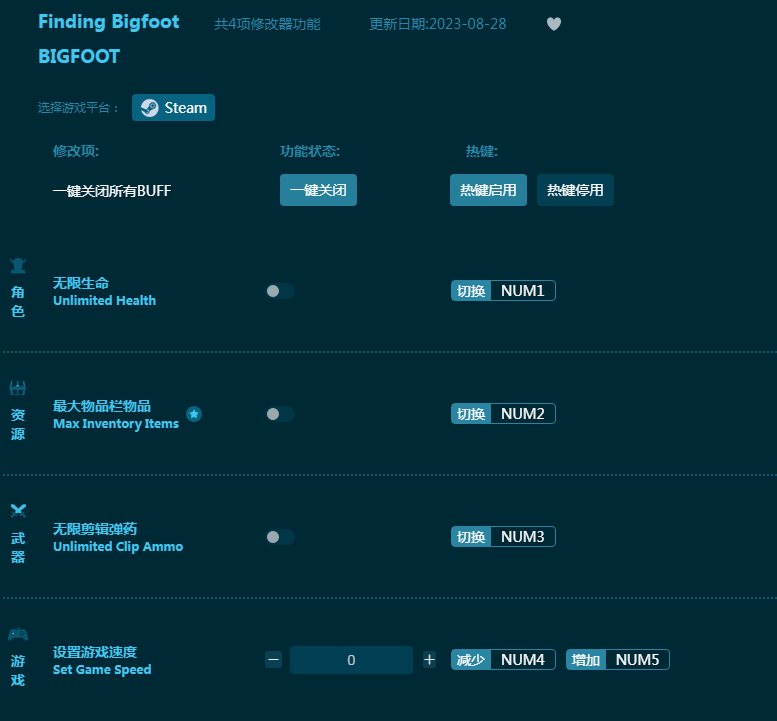Click NUM1 hotkey binding for Unlimited Health
This screenshot has height=721, width=777.
tap(523, 291)
